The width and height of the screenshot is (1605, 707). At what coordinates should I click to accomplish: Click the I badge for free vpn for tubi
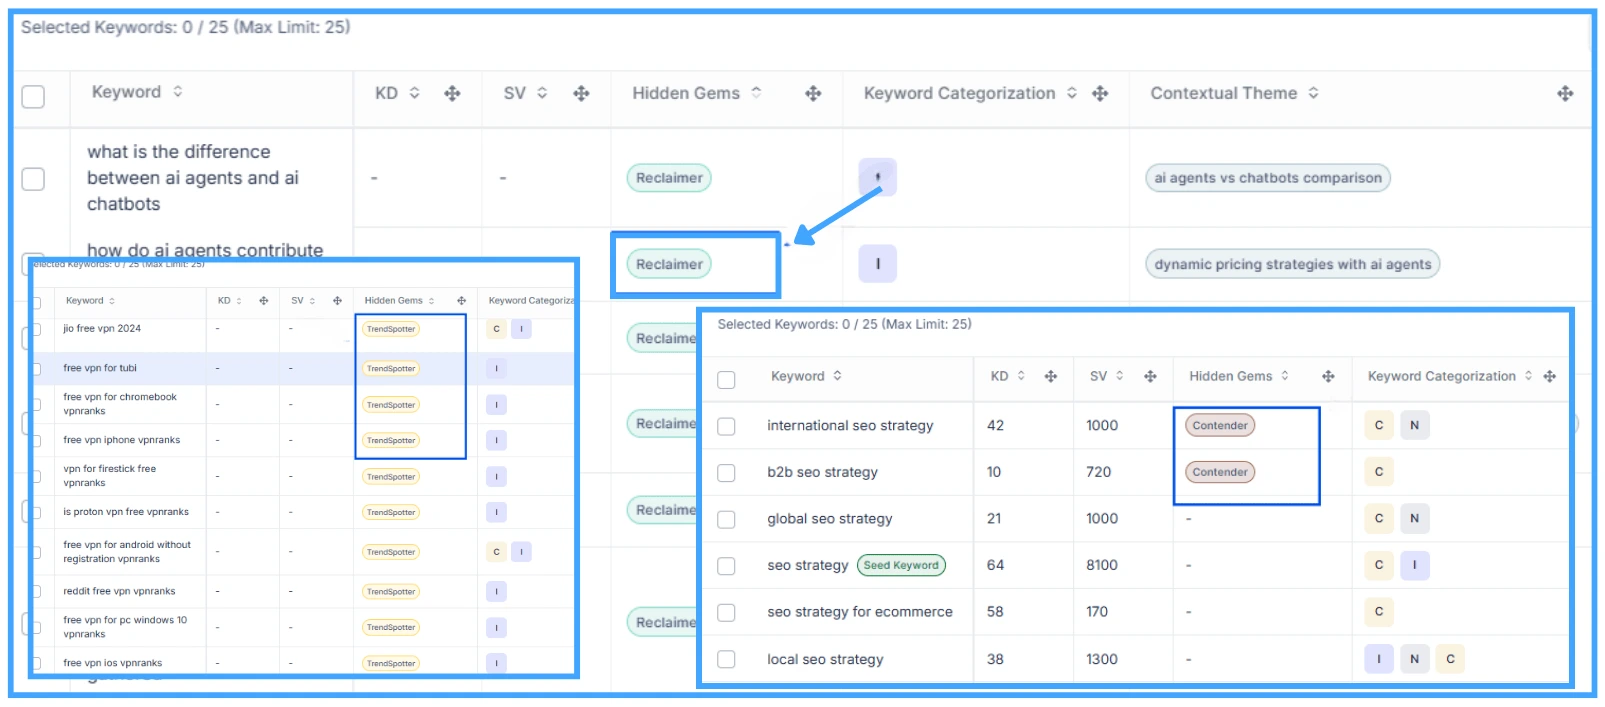pyautogui.click(x=496, y=368)
